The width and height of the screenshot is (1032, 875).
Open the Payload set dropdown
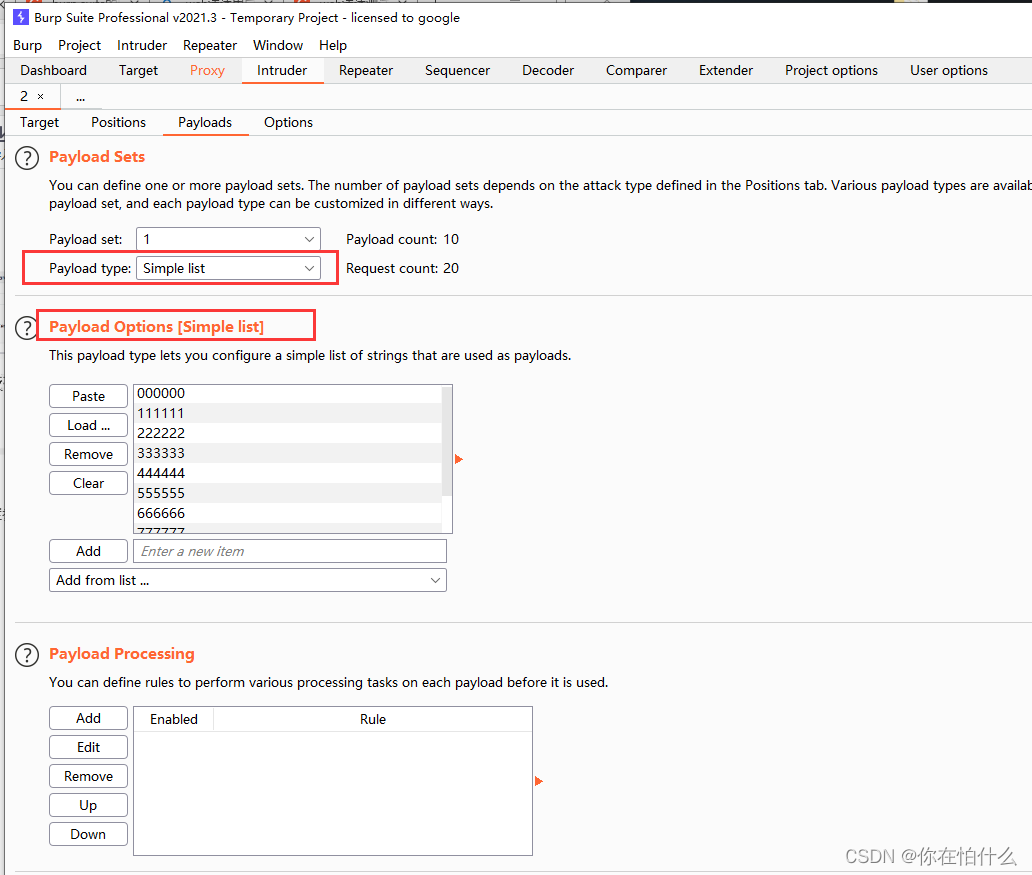click(x=228, y=239)
